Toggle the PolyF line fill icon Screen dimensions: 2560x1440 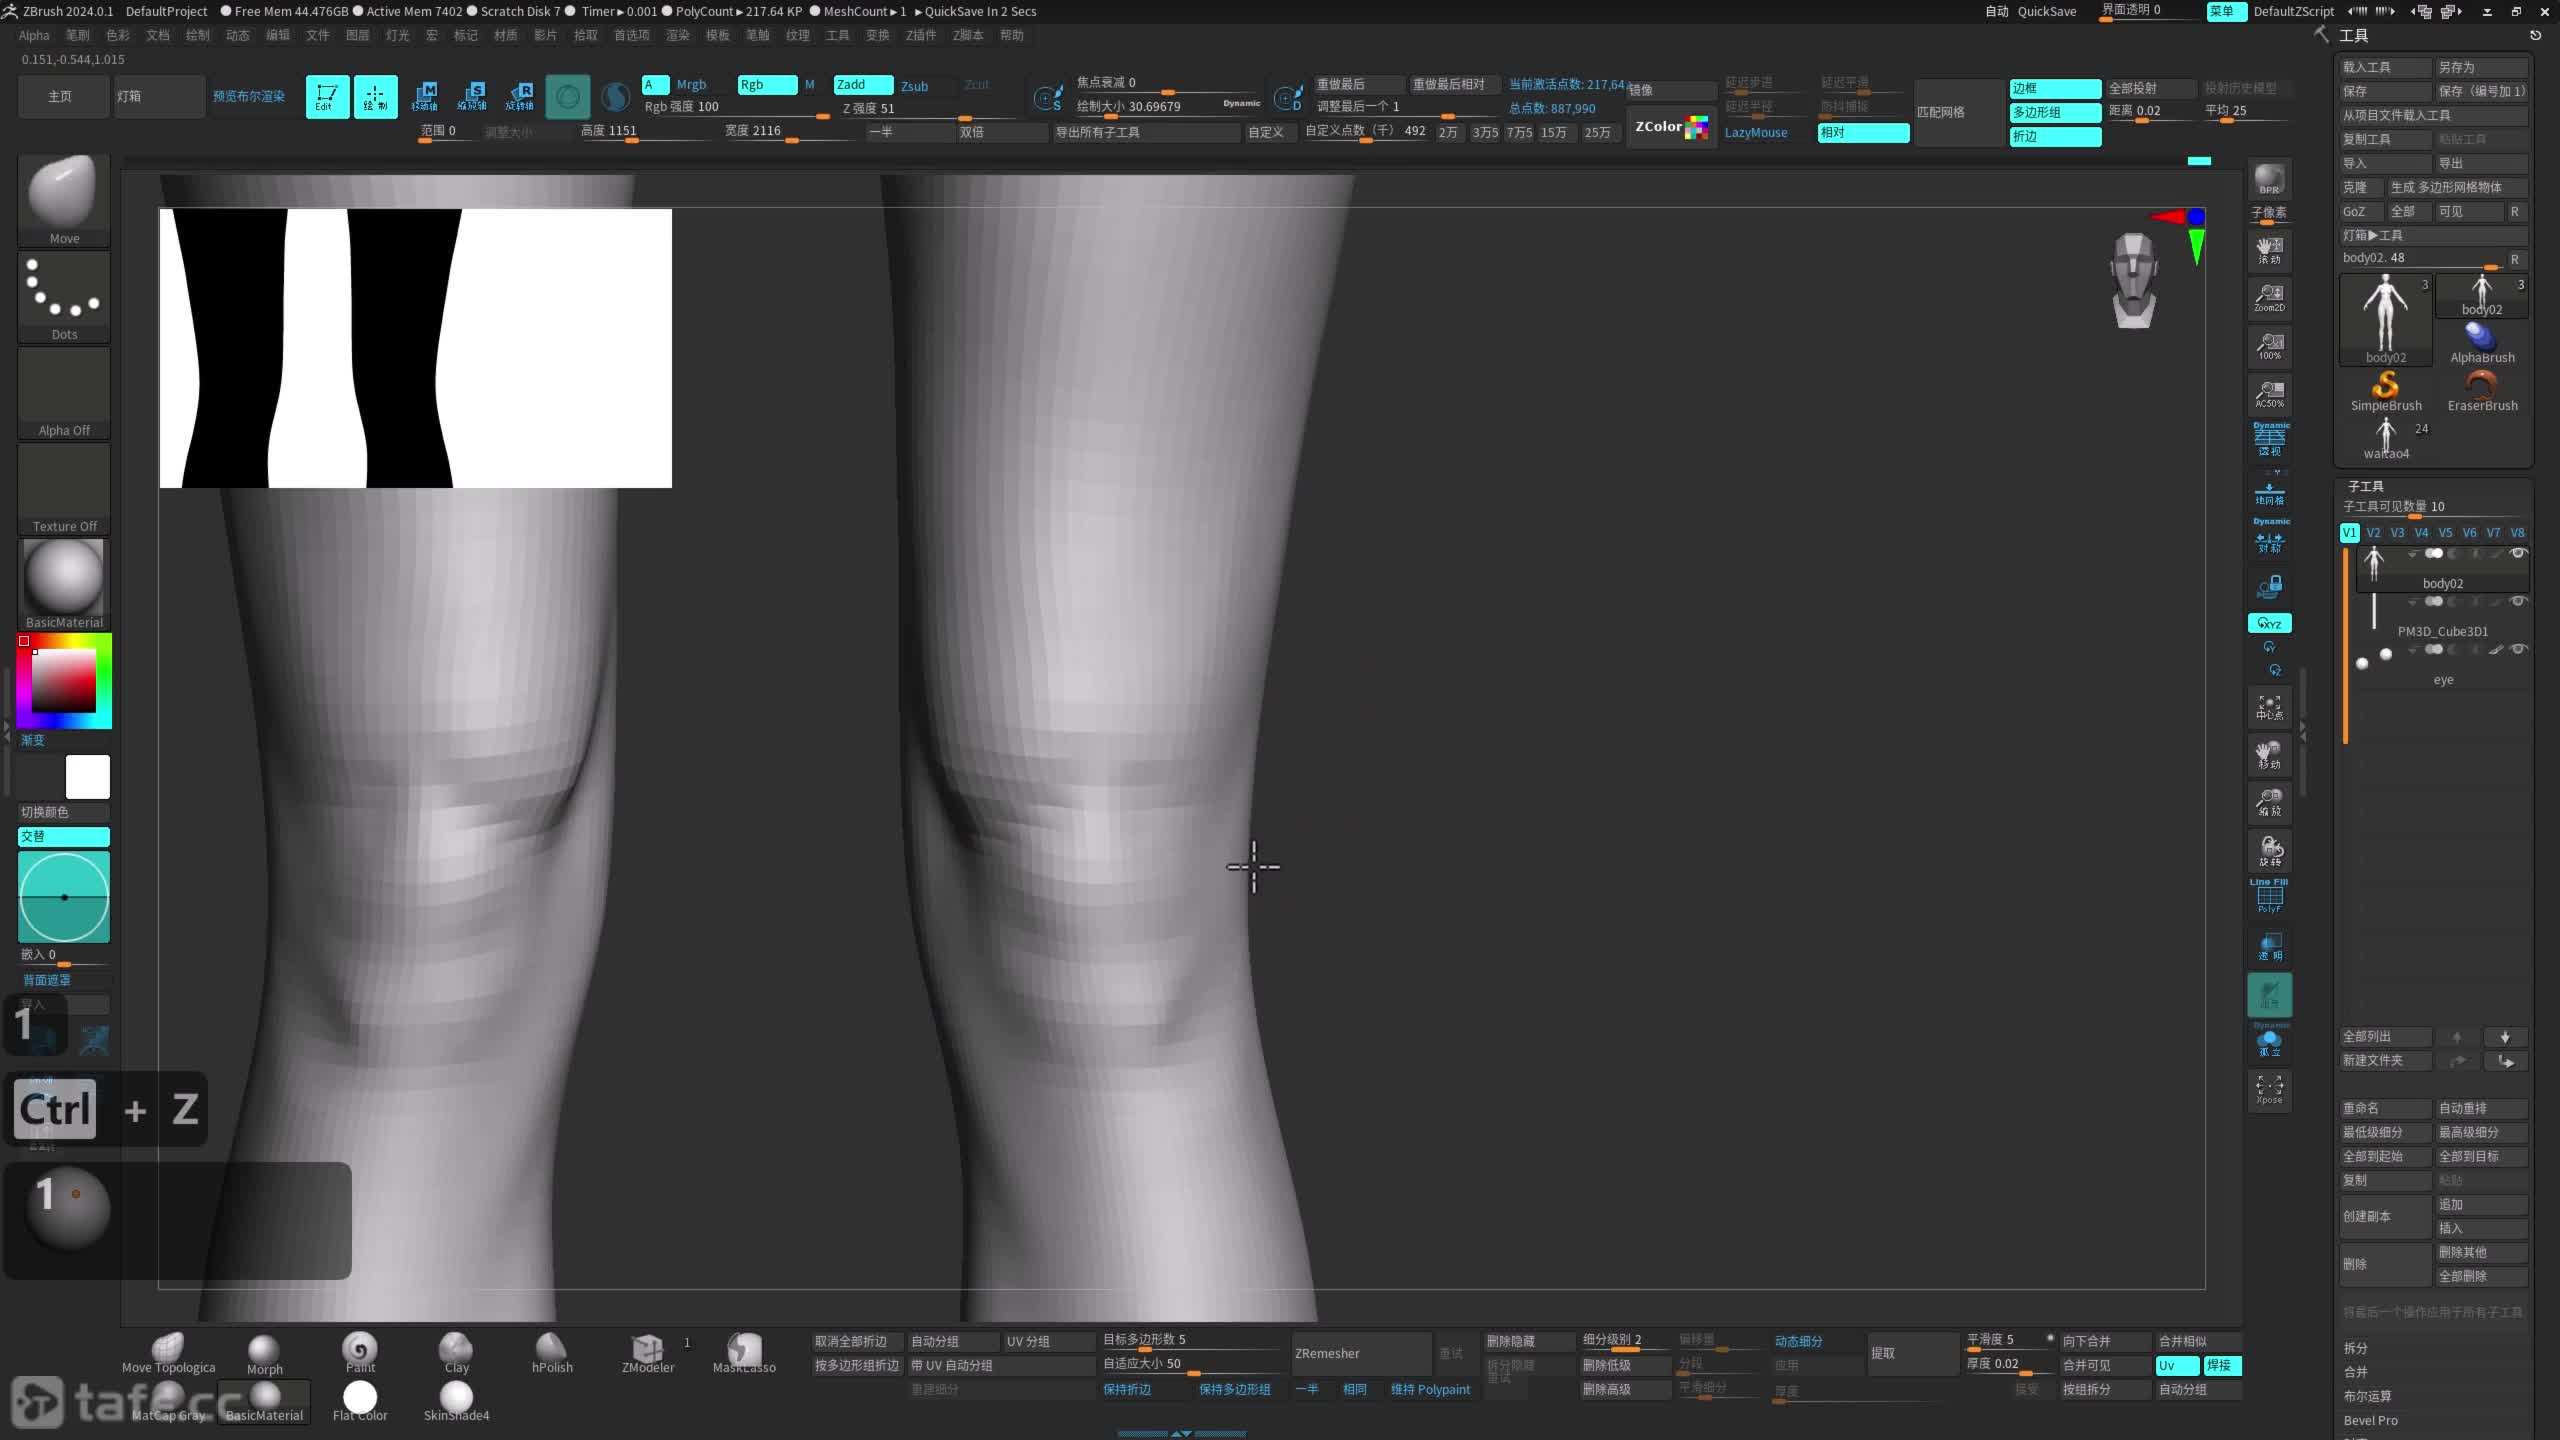(x=2269, y=897)
